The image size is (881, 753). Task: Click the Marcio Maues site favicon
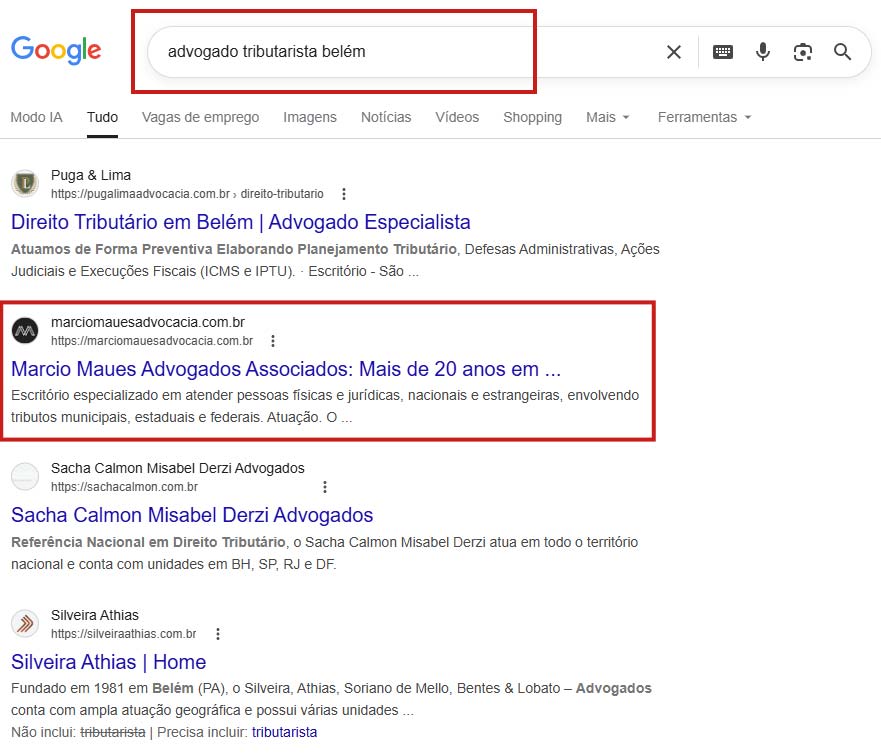click(x=25, y=330)
